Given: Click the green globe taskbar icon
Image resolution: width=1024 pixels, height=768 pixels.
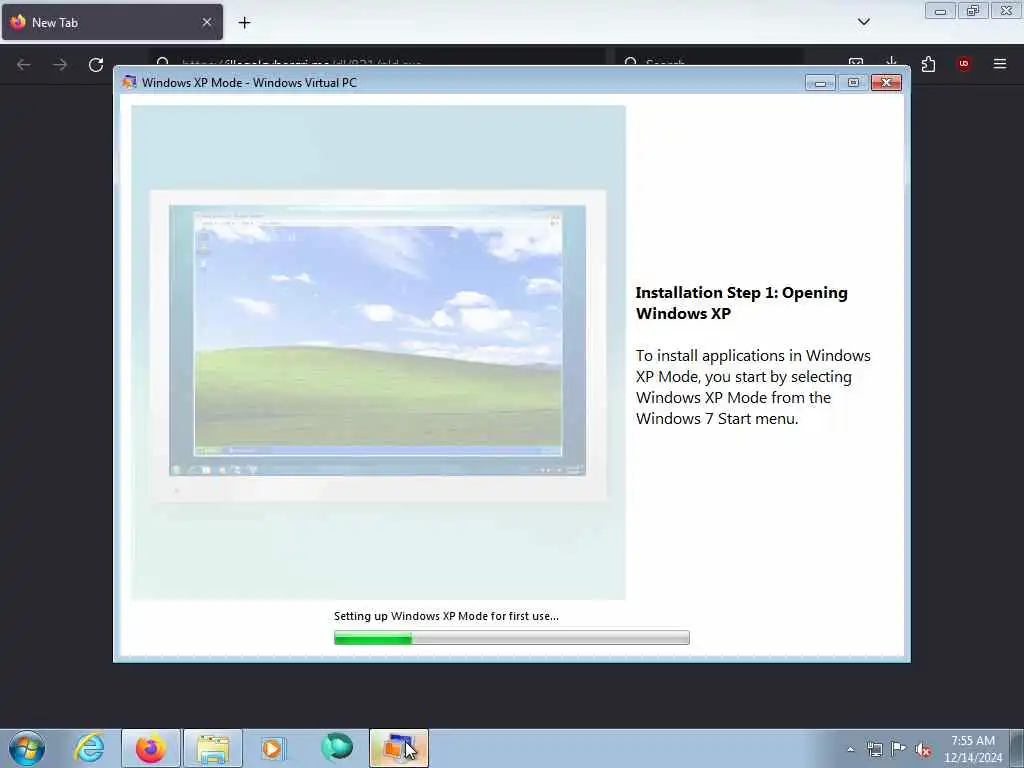Looking at the screenshot, I should point(337,748).
